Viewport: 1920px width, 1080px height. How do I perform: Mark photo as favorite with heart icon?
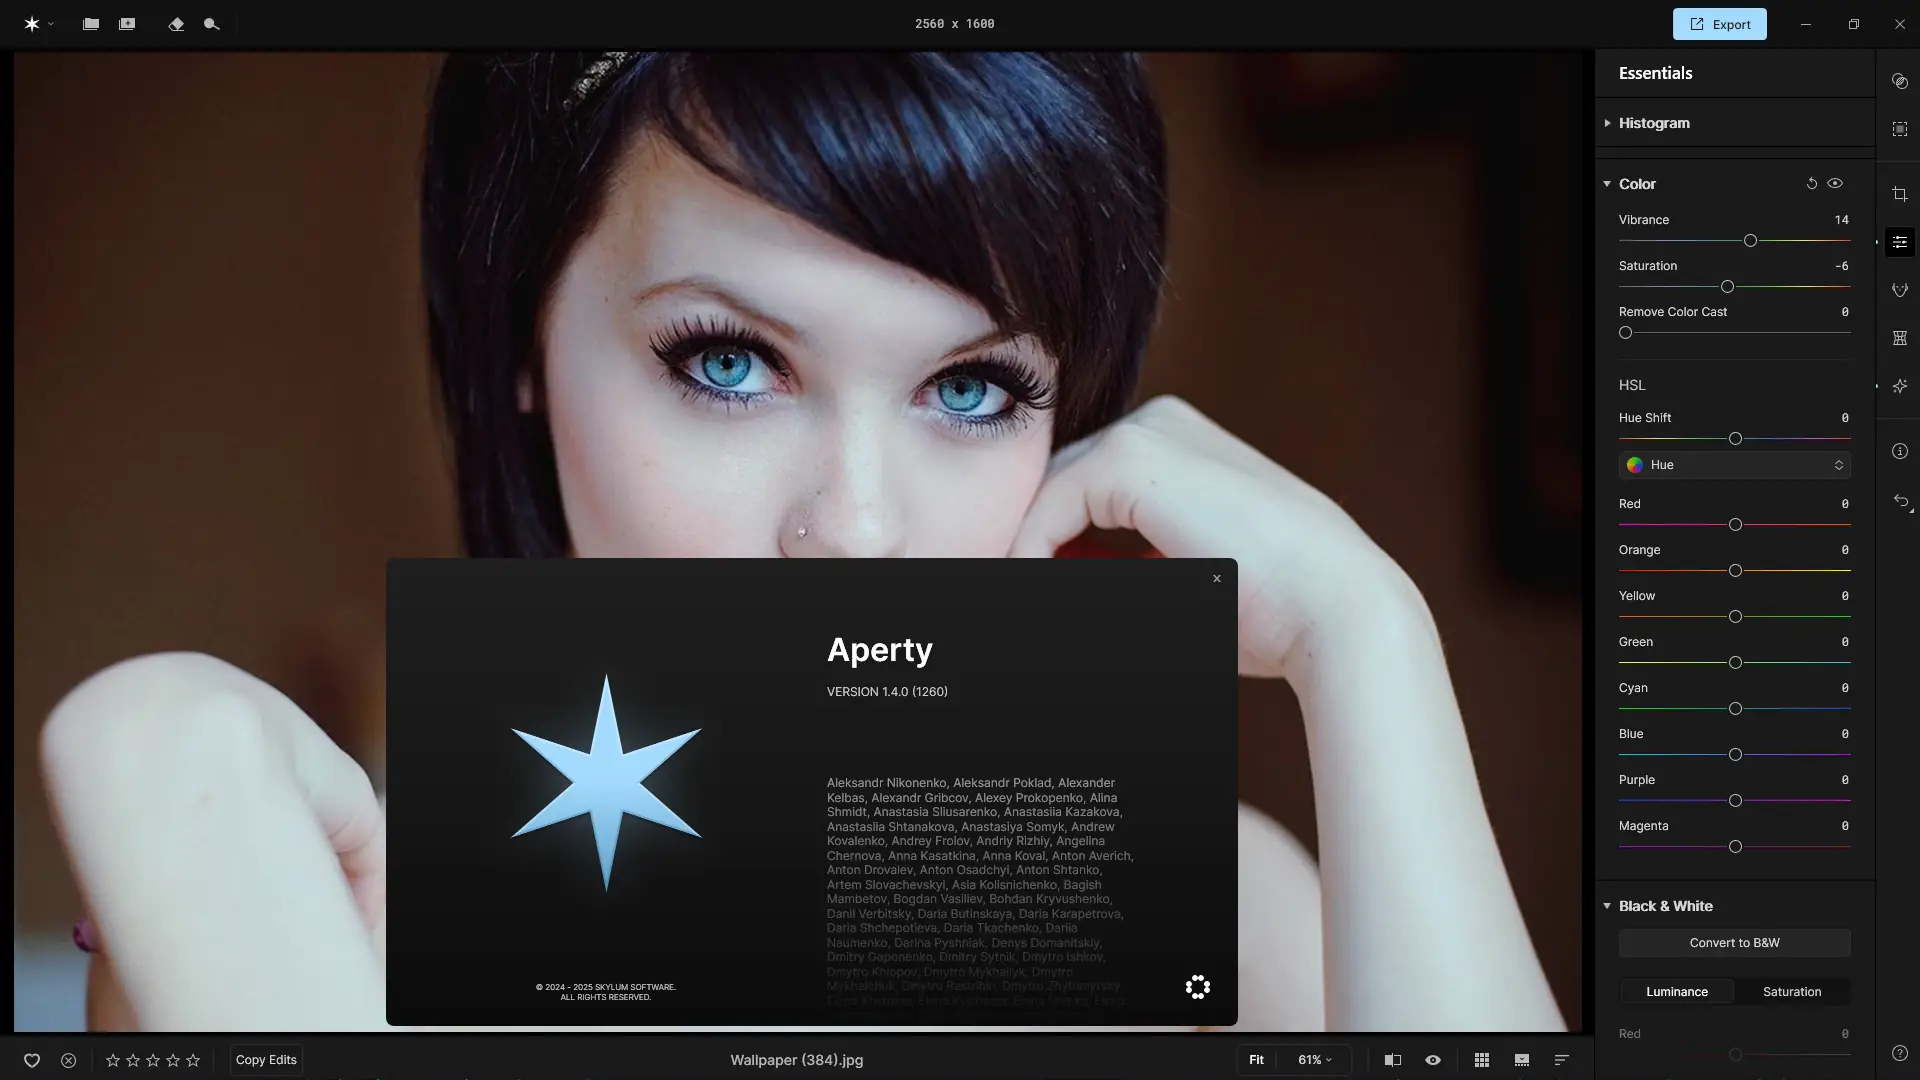(x=32, y=1060)
